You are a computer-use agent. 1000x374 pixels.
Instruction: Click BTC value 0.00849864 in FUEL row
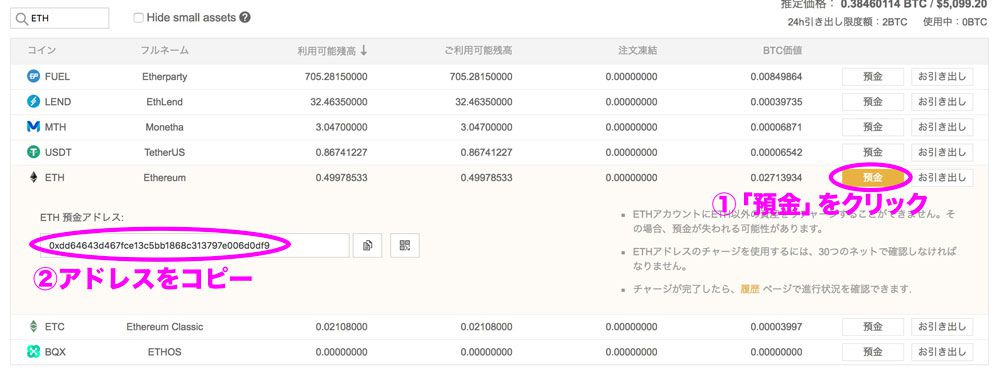776,77
